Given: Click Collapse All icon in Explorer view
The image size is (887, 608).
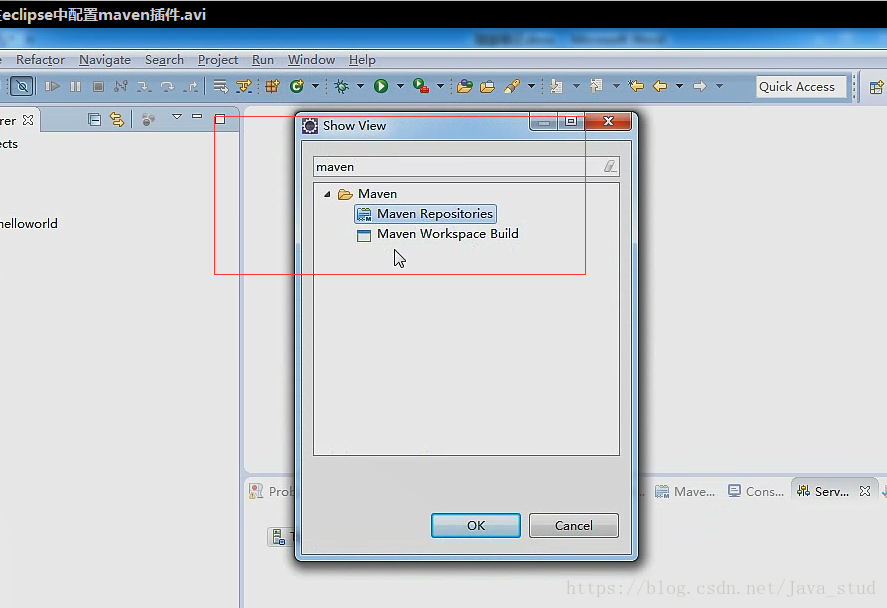Looking at the screenshot, I should [x=94, y=119].
